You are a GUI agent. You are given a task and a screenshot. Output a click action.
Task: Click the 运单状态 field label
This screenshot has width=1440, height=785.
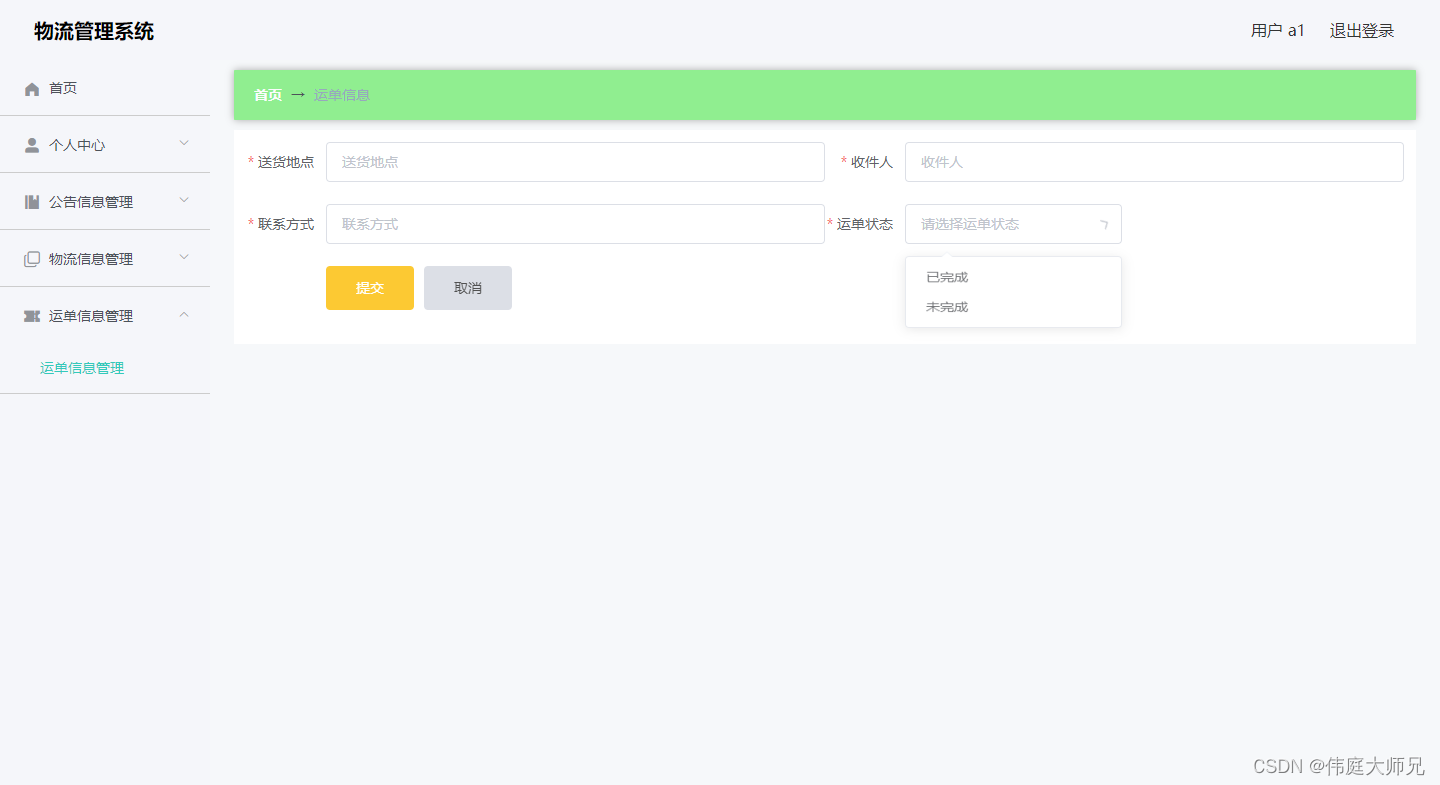(x=865, y=224)
